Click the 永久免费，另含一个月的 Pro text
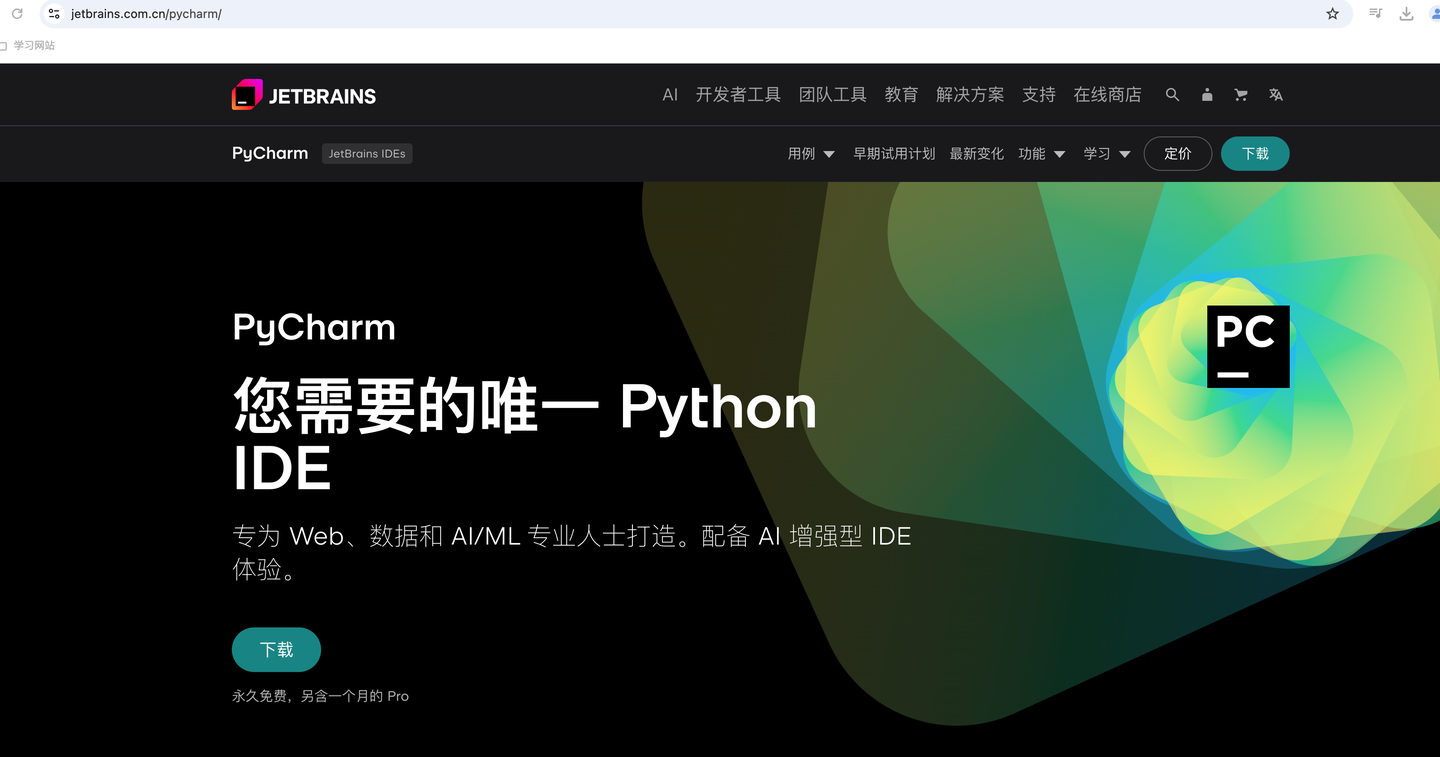This screenshot has width=1440, height=757. 320,696
